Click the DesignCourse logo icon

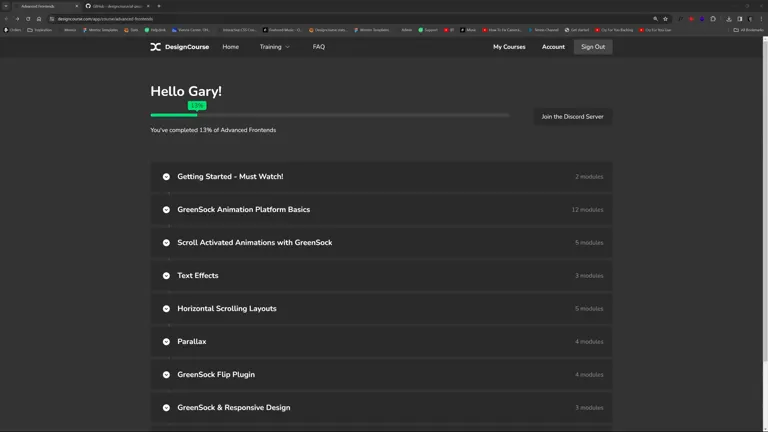coord(155,47)
